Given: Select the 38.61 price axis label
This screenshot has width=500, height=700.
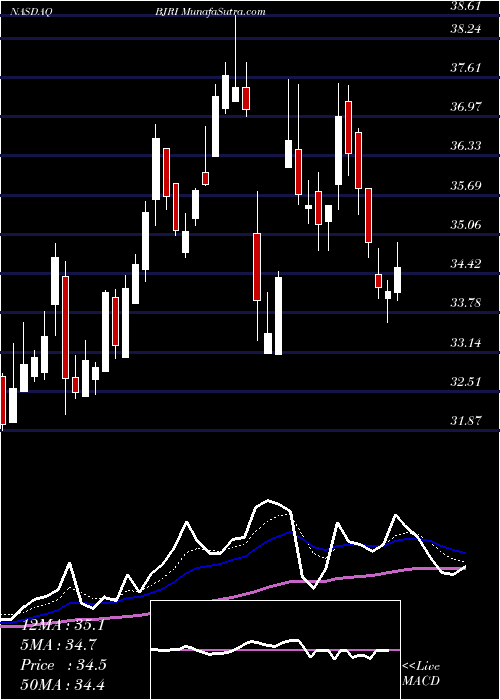Looking at the screenshot, I should click(466, 6).
